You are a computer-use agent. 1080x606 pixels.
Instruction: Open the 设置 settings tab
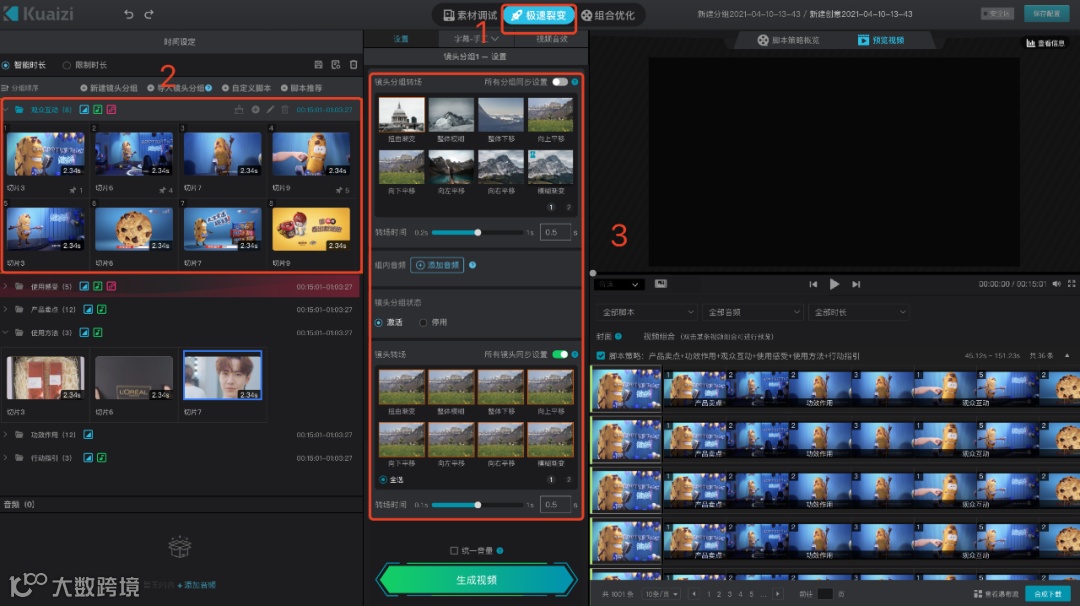point(401,39)
